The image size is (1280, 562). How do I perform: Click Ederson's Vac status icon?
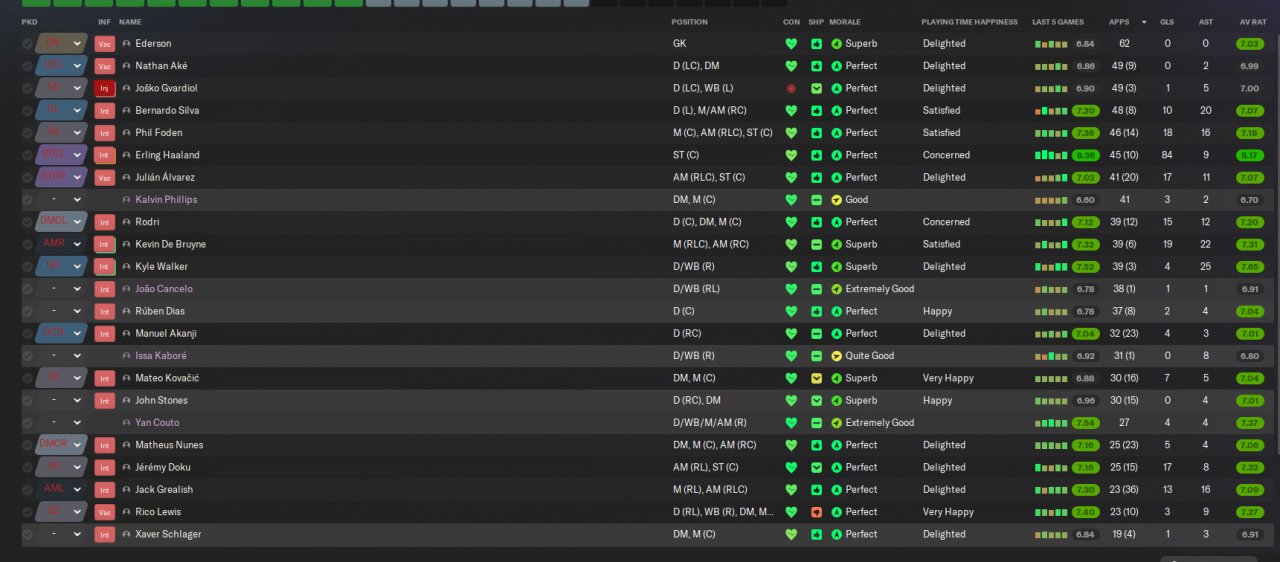105,44
